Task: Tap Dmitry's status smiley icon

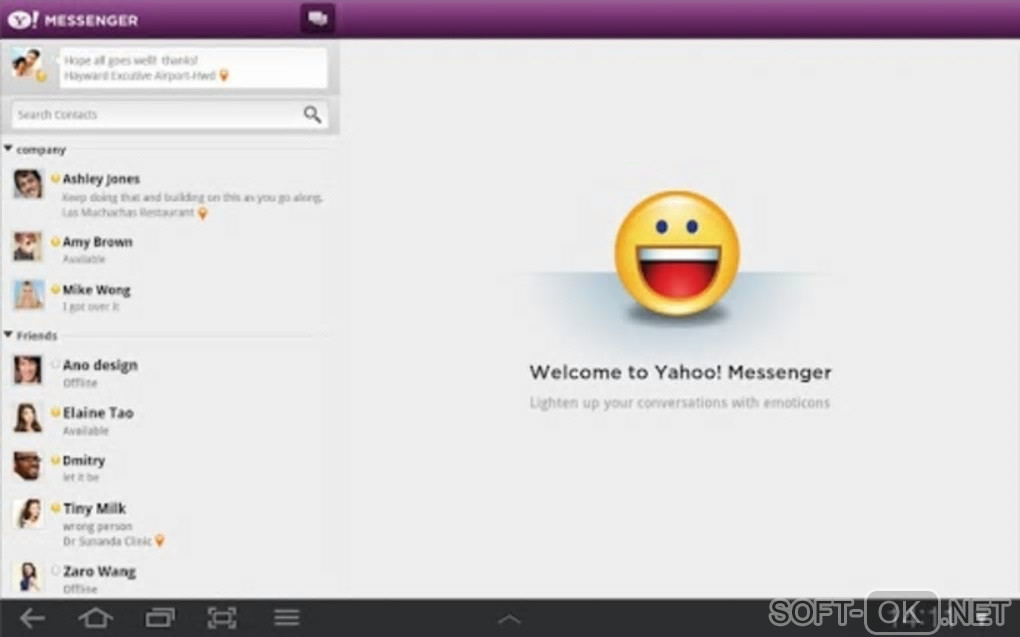Action: pyautogui.click(x=56, y=460)
